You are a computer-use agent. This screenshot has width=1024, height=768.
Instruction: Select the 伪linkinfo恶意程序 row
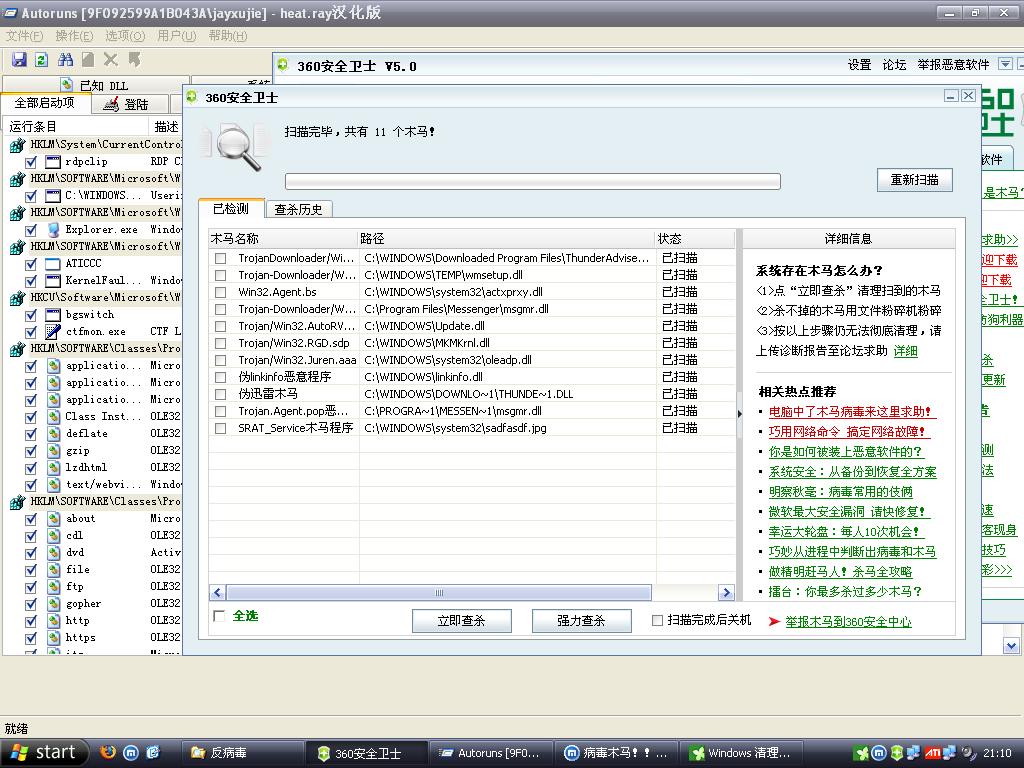pos(472,377)
